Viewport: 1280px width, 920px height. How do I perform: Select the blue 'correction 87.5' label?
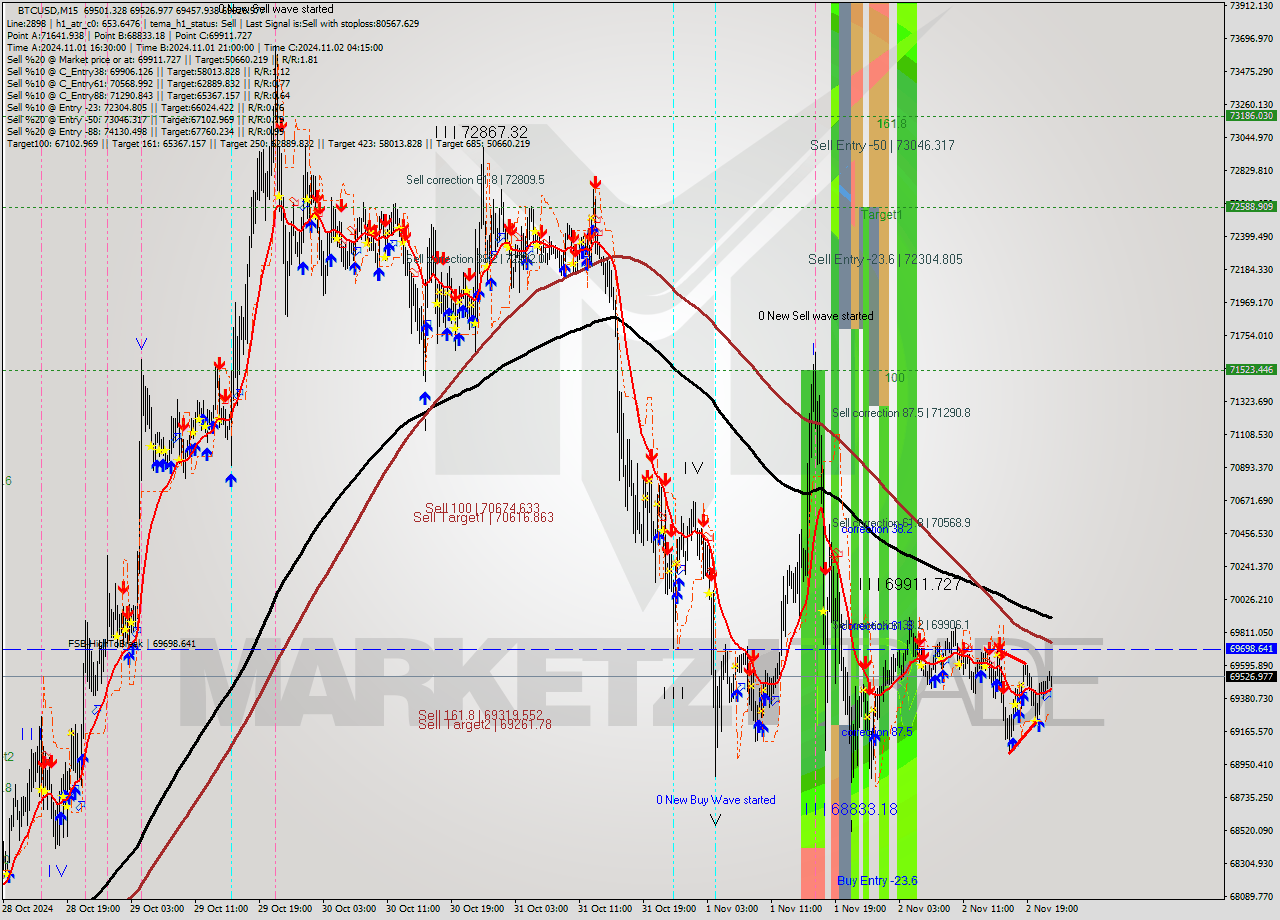click(877, 732)
